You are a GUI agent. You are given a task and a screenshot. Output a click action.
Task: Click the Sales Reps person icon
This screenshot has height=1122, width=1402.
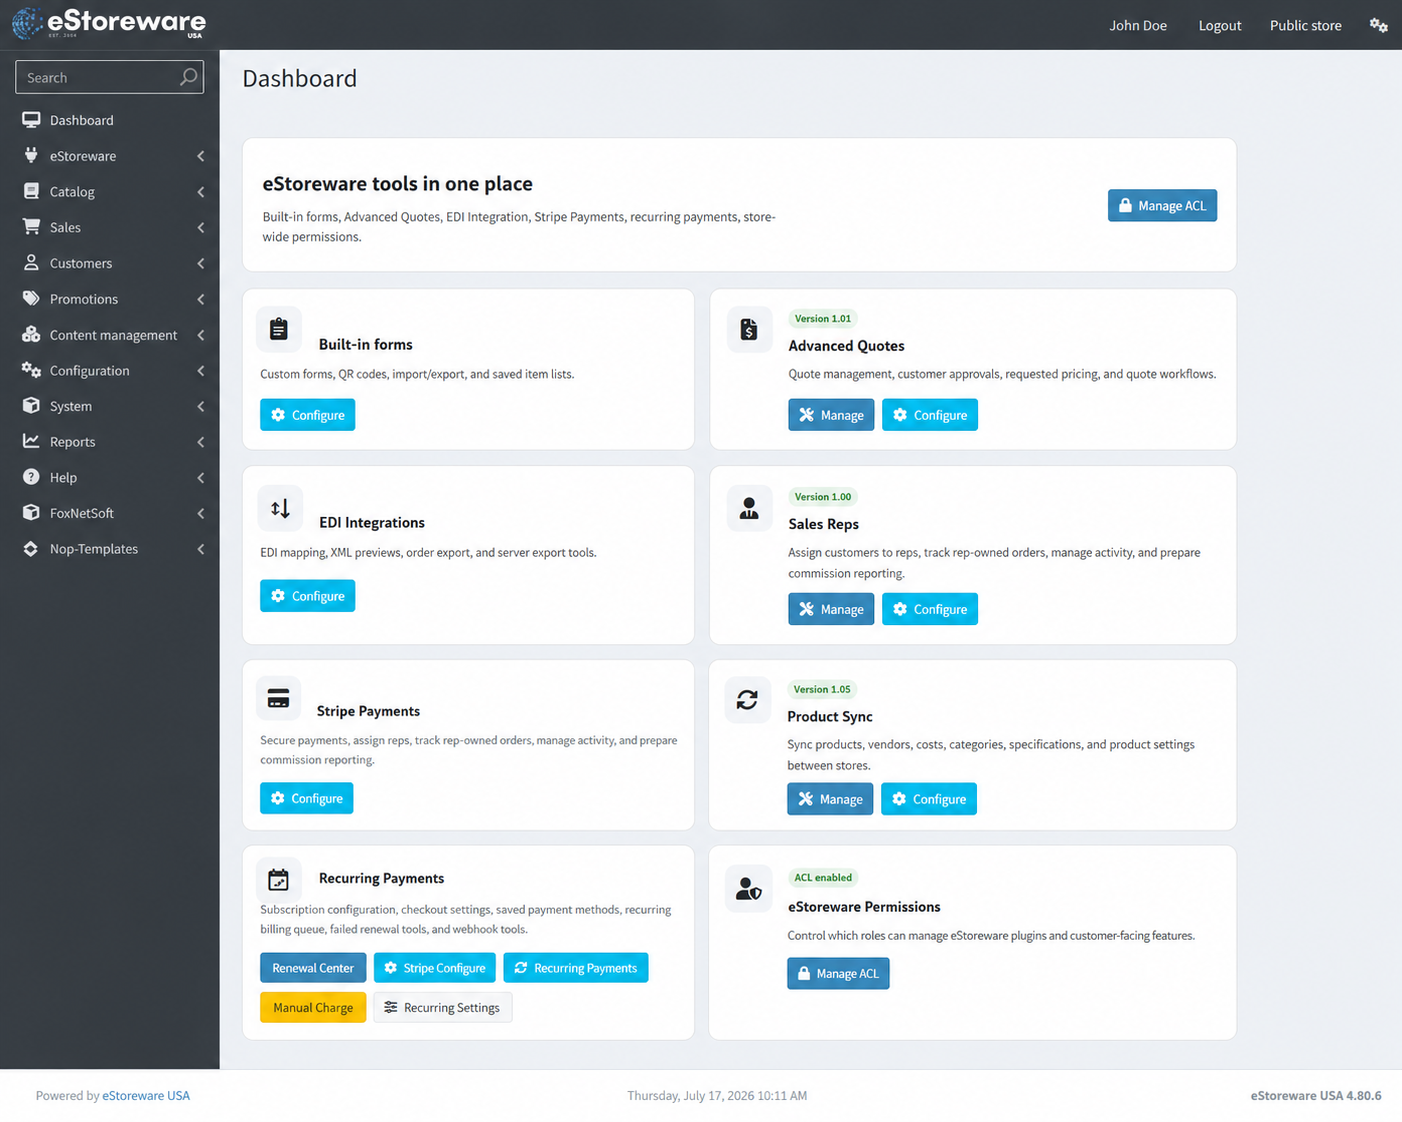click(749, 508)
